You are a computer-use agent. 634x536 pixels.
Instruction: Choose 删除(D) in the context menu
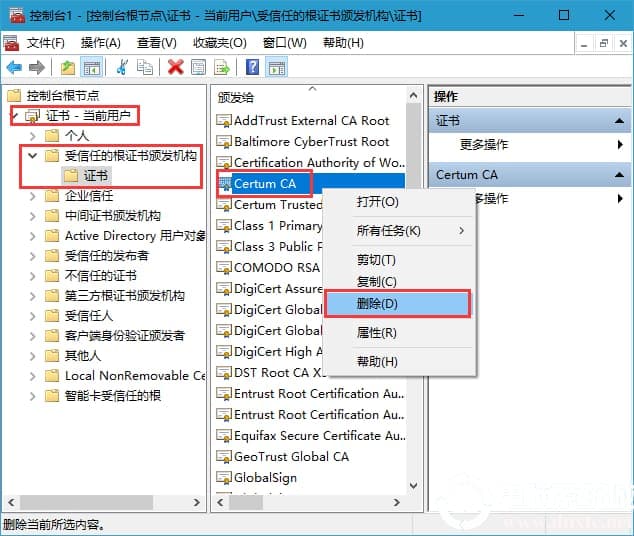(x=398, y=304)
